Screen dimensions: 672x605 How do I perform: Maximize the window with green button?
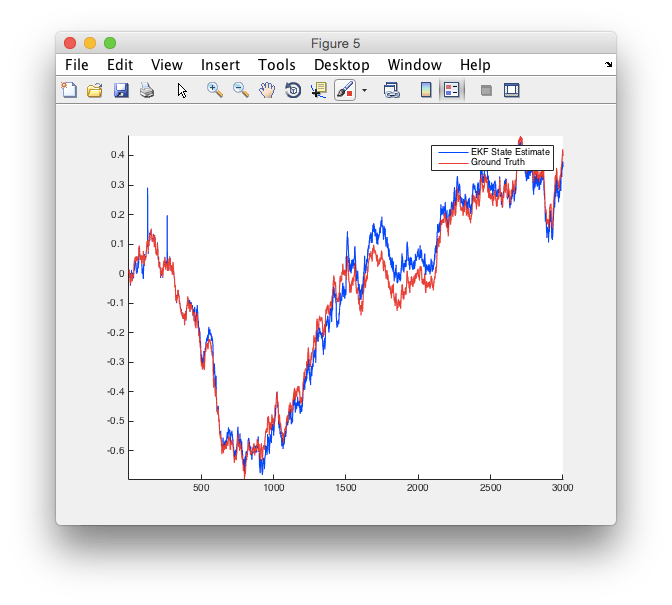[x=110, y=43]
